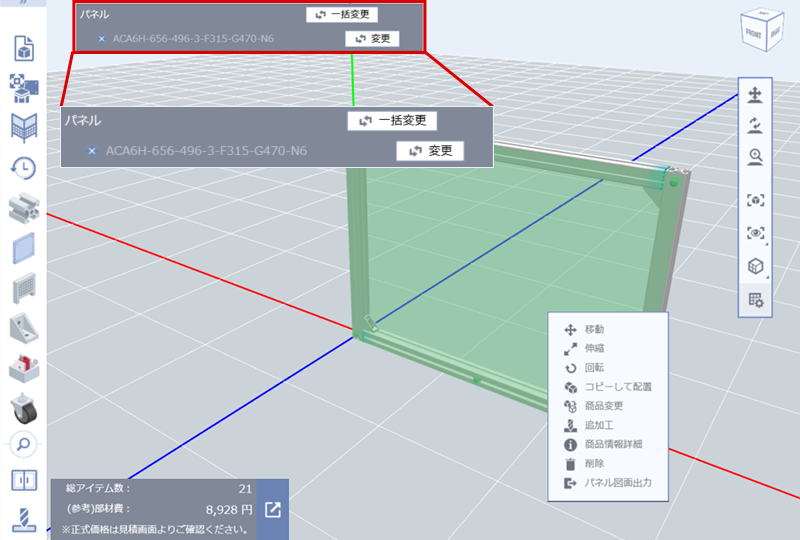Image resolution: width=800 pixels, height=540 pixels.
Task: Click the aluminum frame extrusion icon in sidebar
Action: (23, 207)
